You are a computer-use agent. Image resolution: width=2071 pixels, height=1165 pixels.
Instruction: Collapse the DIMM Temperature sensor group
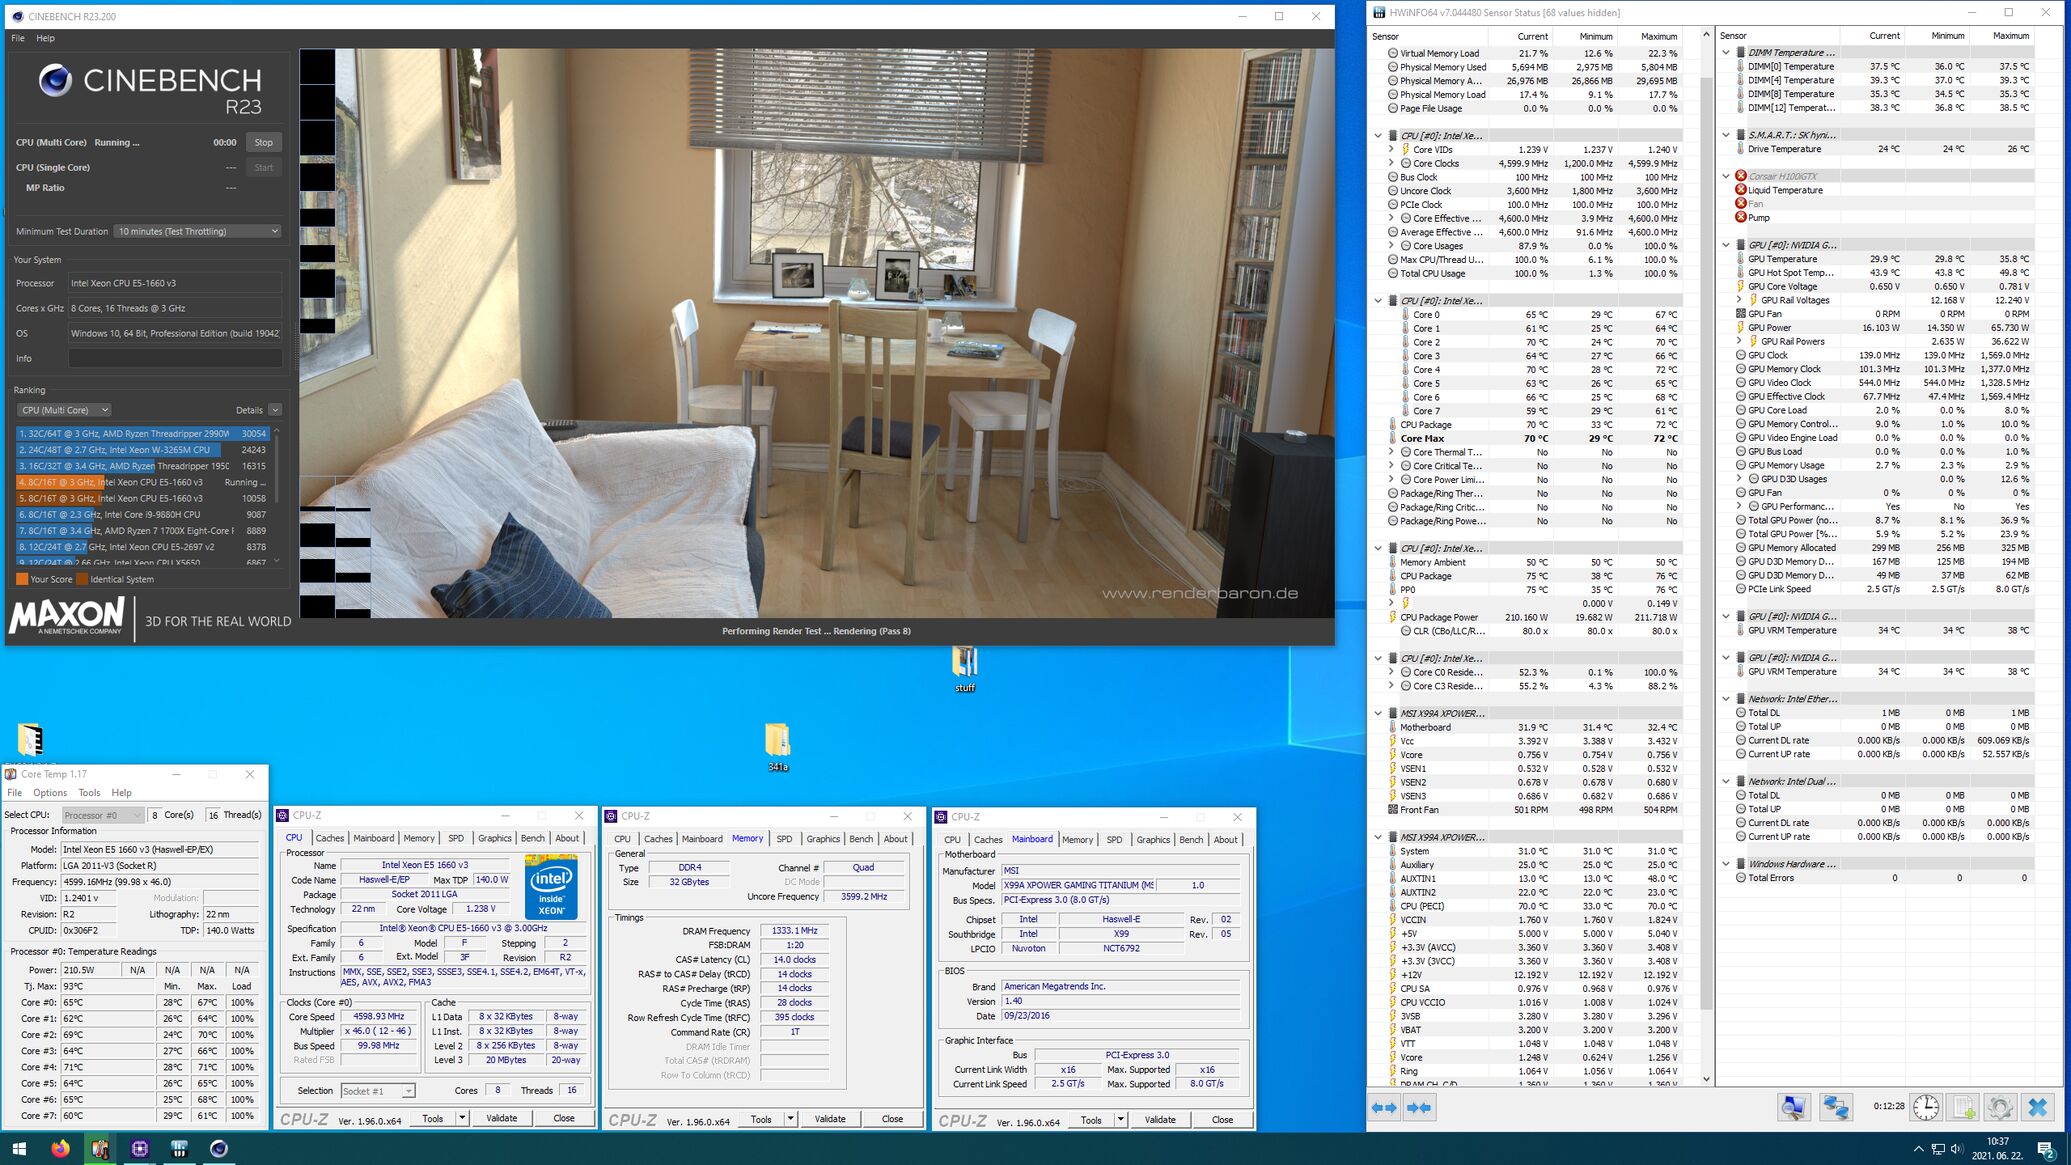[x=1727, y=52]
